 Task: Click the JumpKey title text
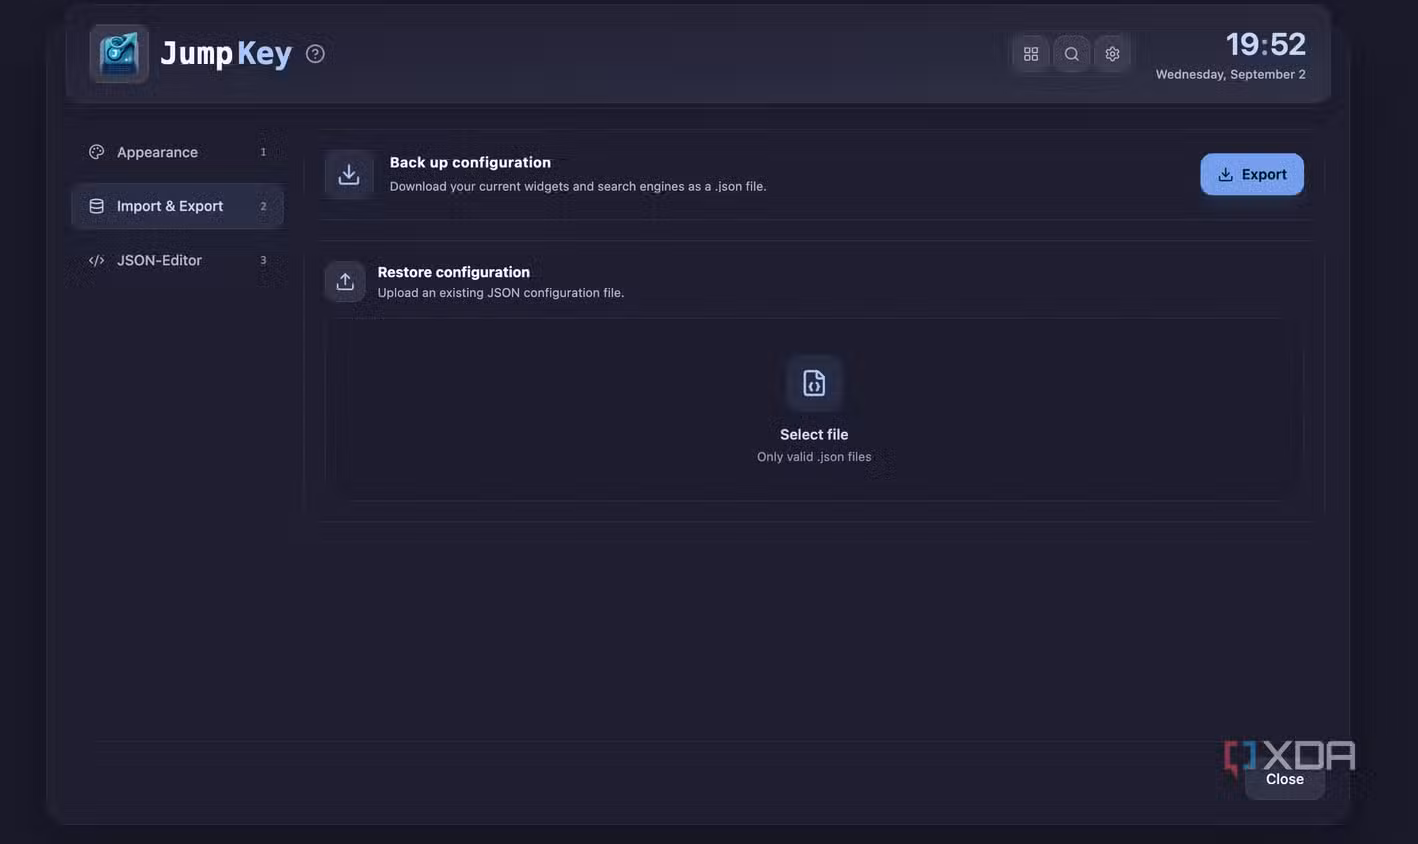tap(226, 54)
